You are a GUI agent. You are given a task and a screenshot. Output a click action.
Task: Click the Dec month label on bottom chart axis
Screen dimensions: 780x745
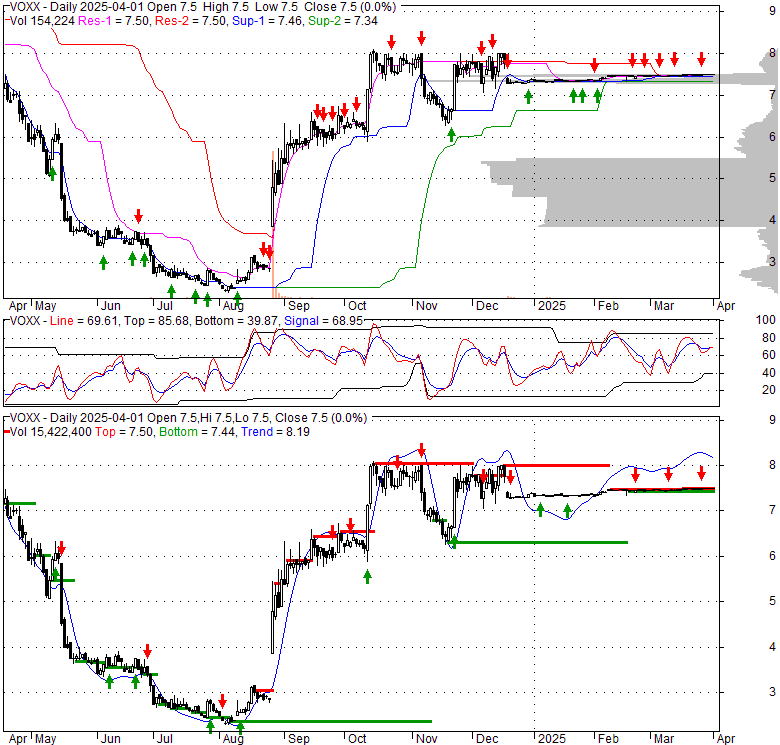click(487, 739)
